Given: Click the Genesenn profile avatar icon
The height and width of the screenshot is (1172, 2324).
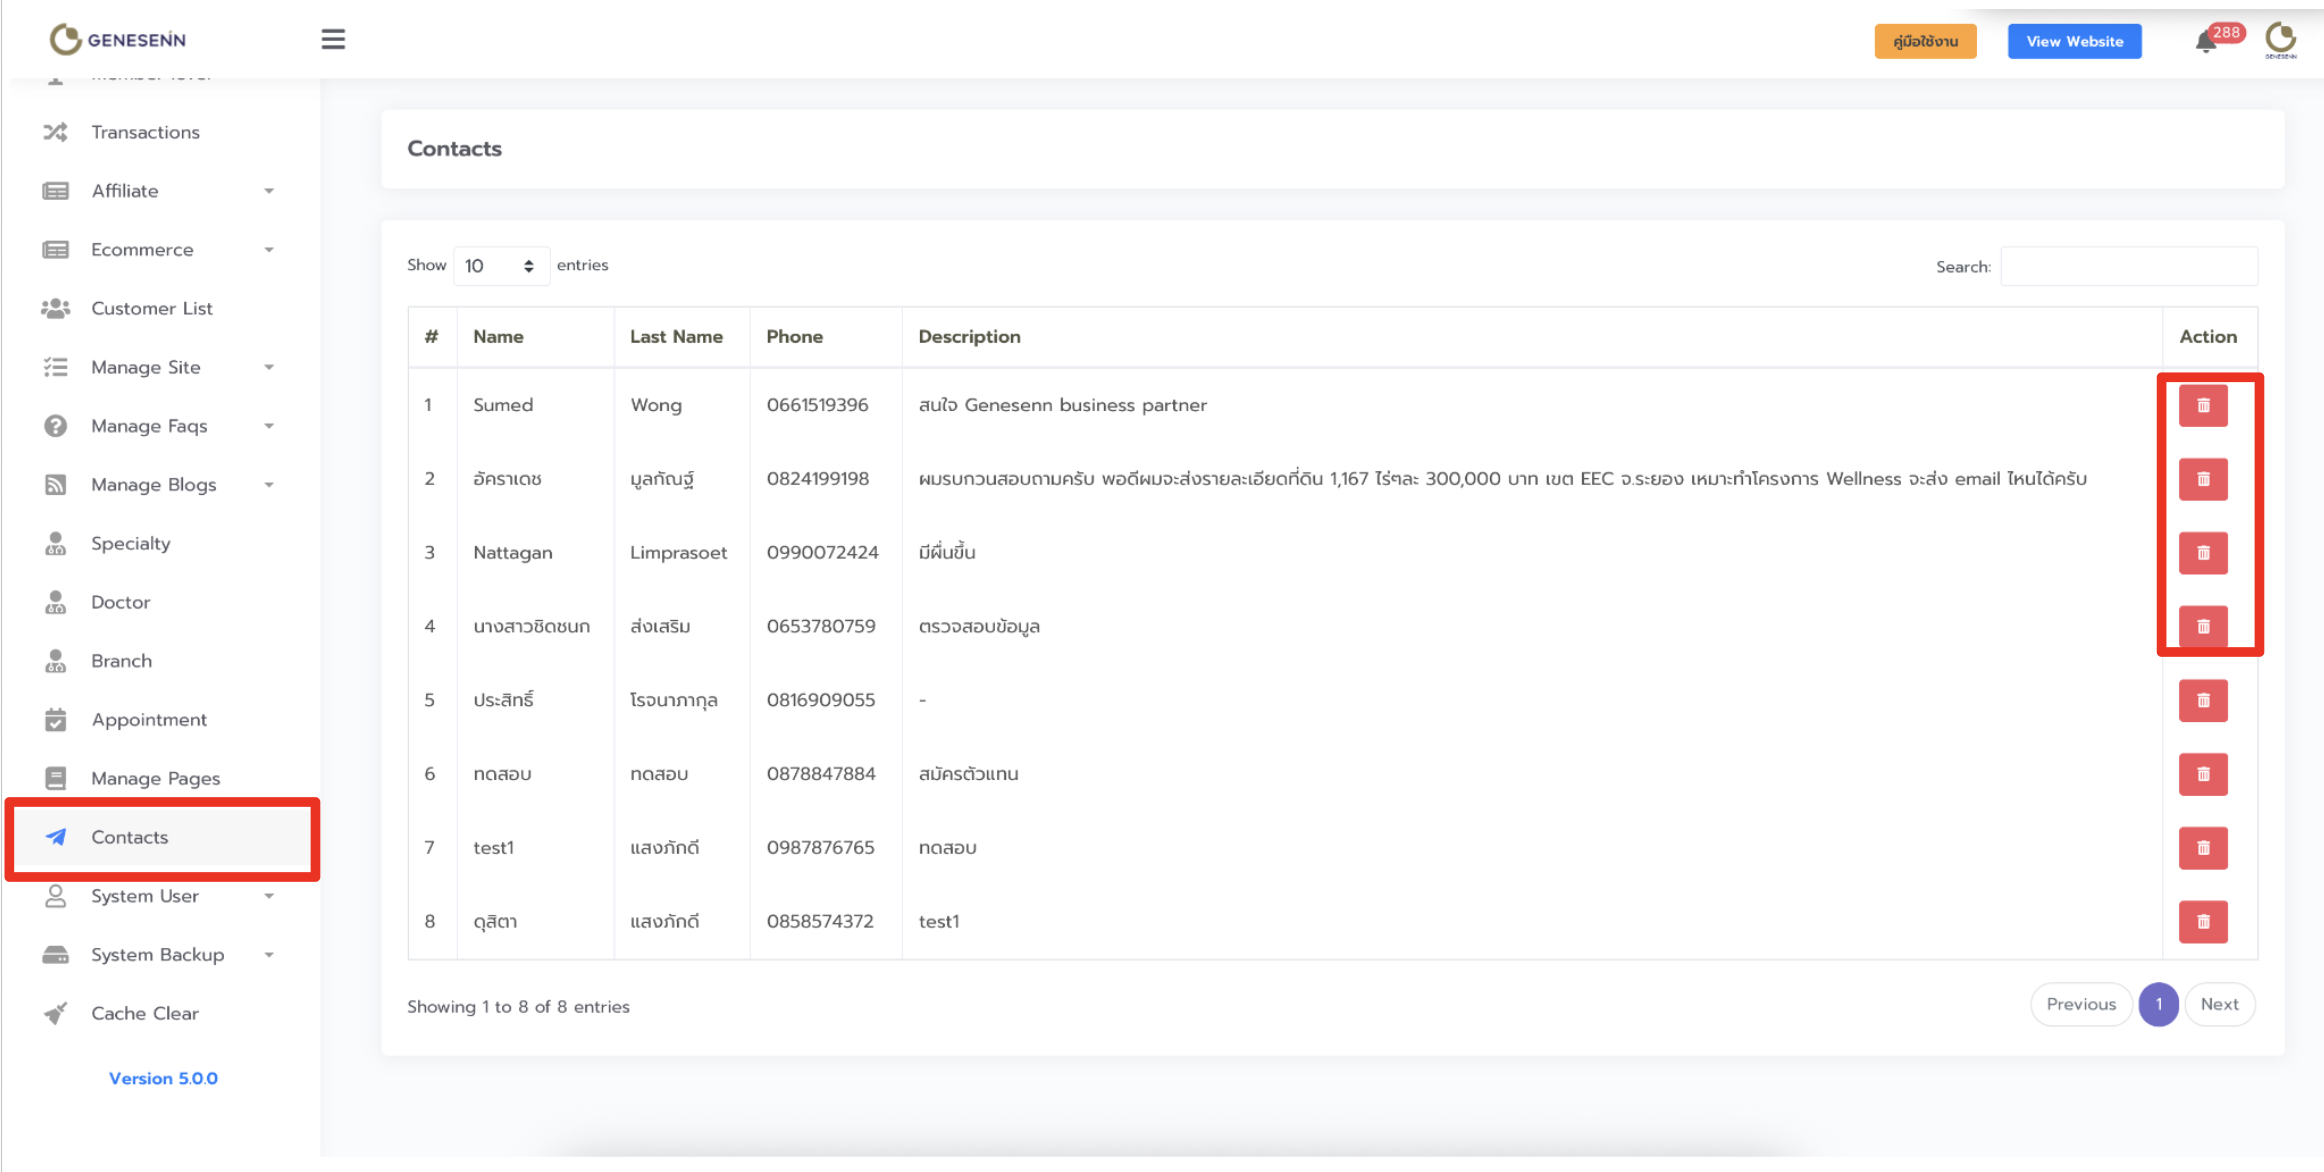Looking at the screenshot, I should point(2280,40).
